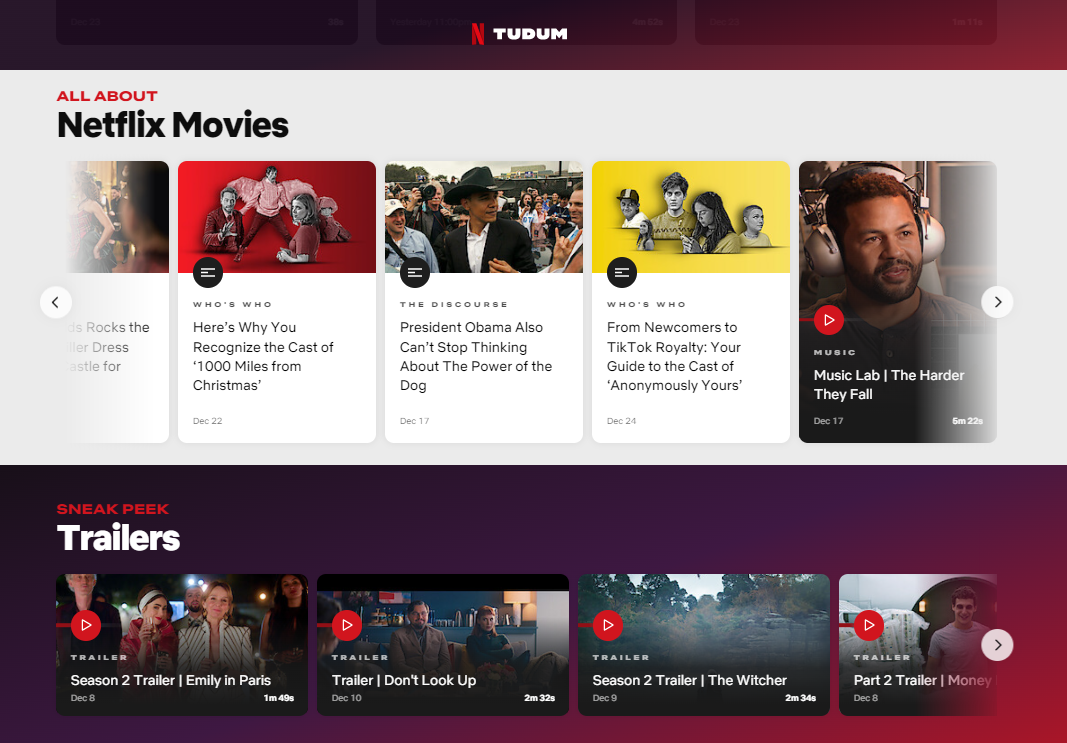Click the 'Trailers' section heading
1067x743 pixels.
[118, 538]
